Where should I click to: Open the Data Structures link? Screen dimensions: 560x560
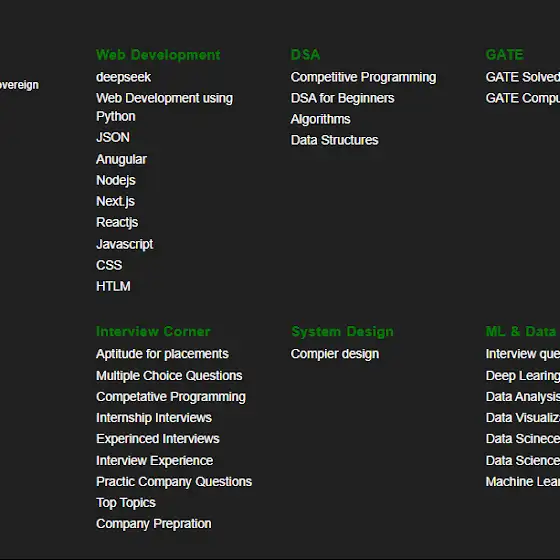coord(334,140)
